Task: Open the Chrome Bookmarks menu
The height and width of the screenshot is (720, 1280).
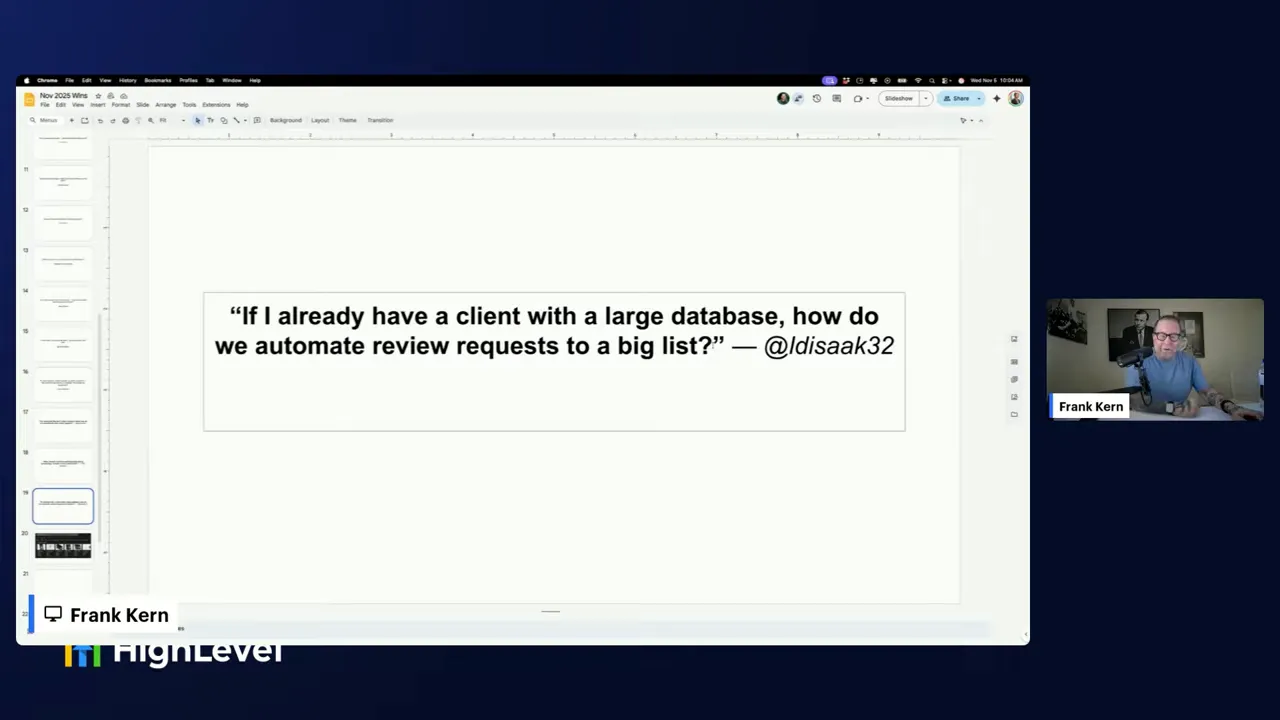Action: coord(157,80)
